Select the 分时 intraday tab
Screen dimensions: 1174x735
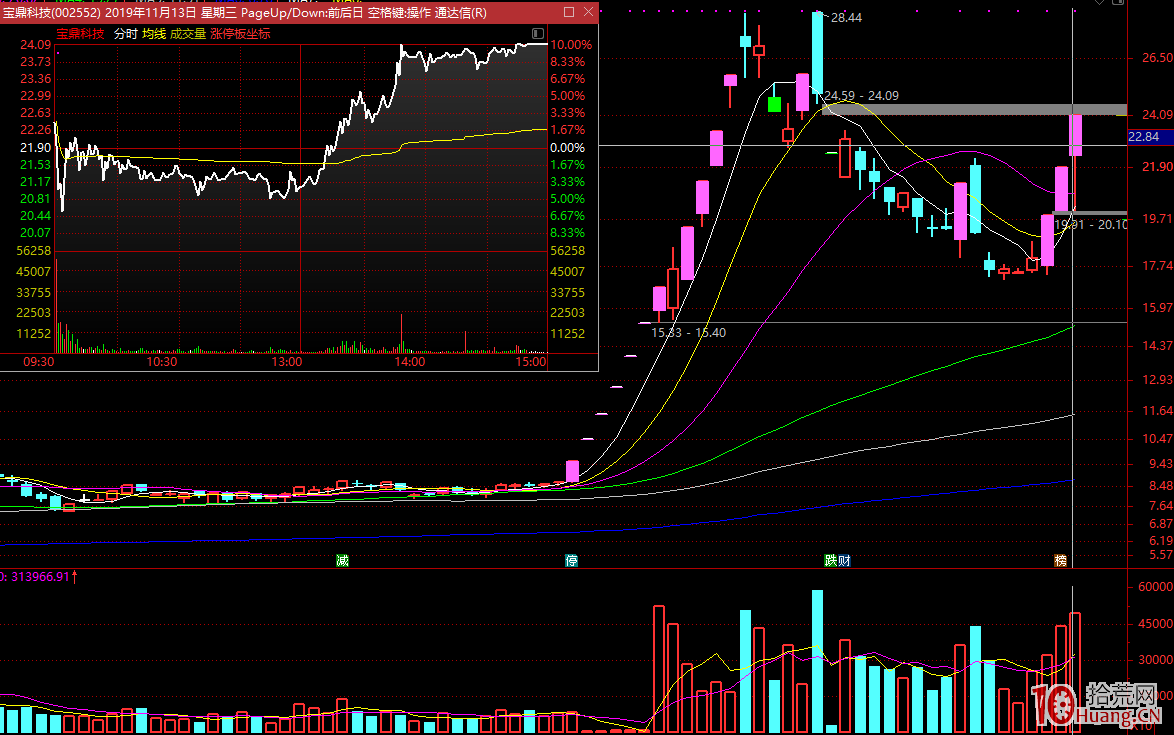(x=125, y=33)
